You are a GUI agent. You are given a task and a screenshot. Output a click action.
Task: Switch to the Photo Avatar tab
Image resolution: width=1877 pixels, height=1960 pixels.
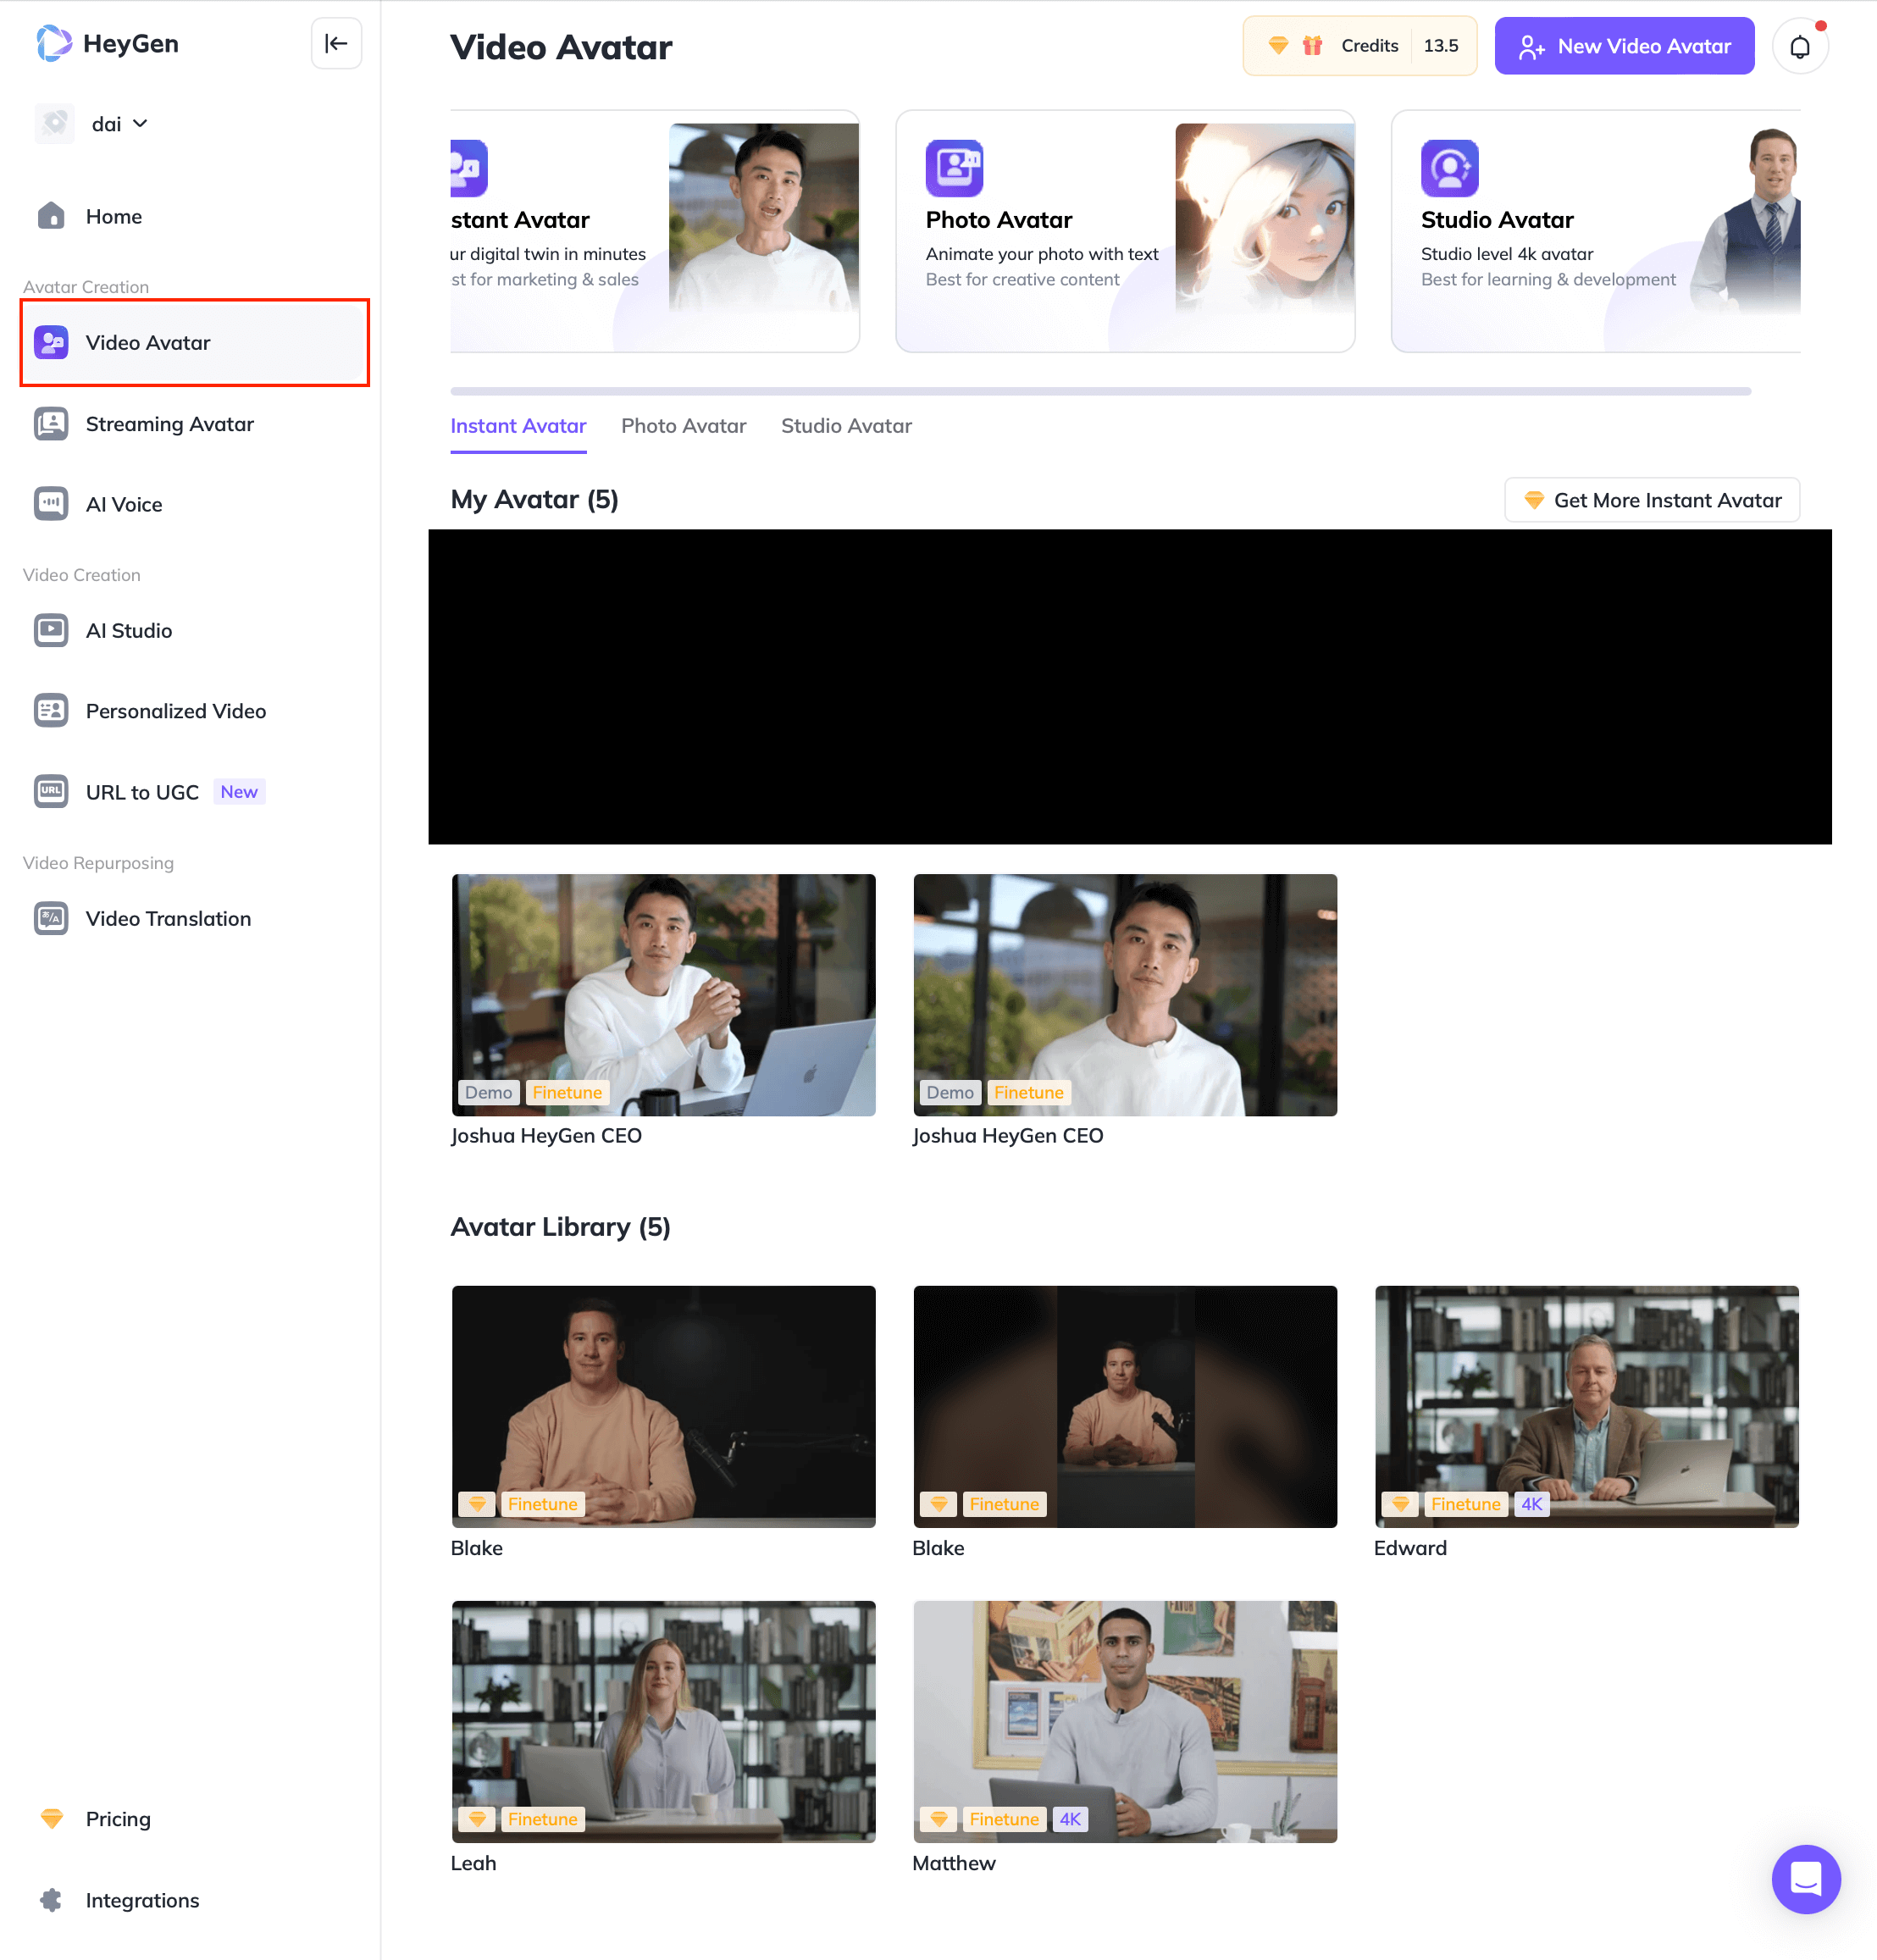[684, 426]
